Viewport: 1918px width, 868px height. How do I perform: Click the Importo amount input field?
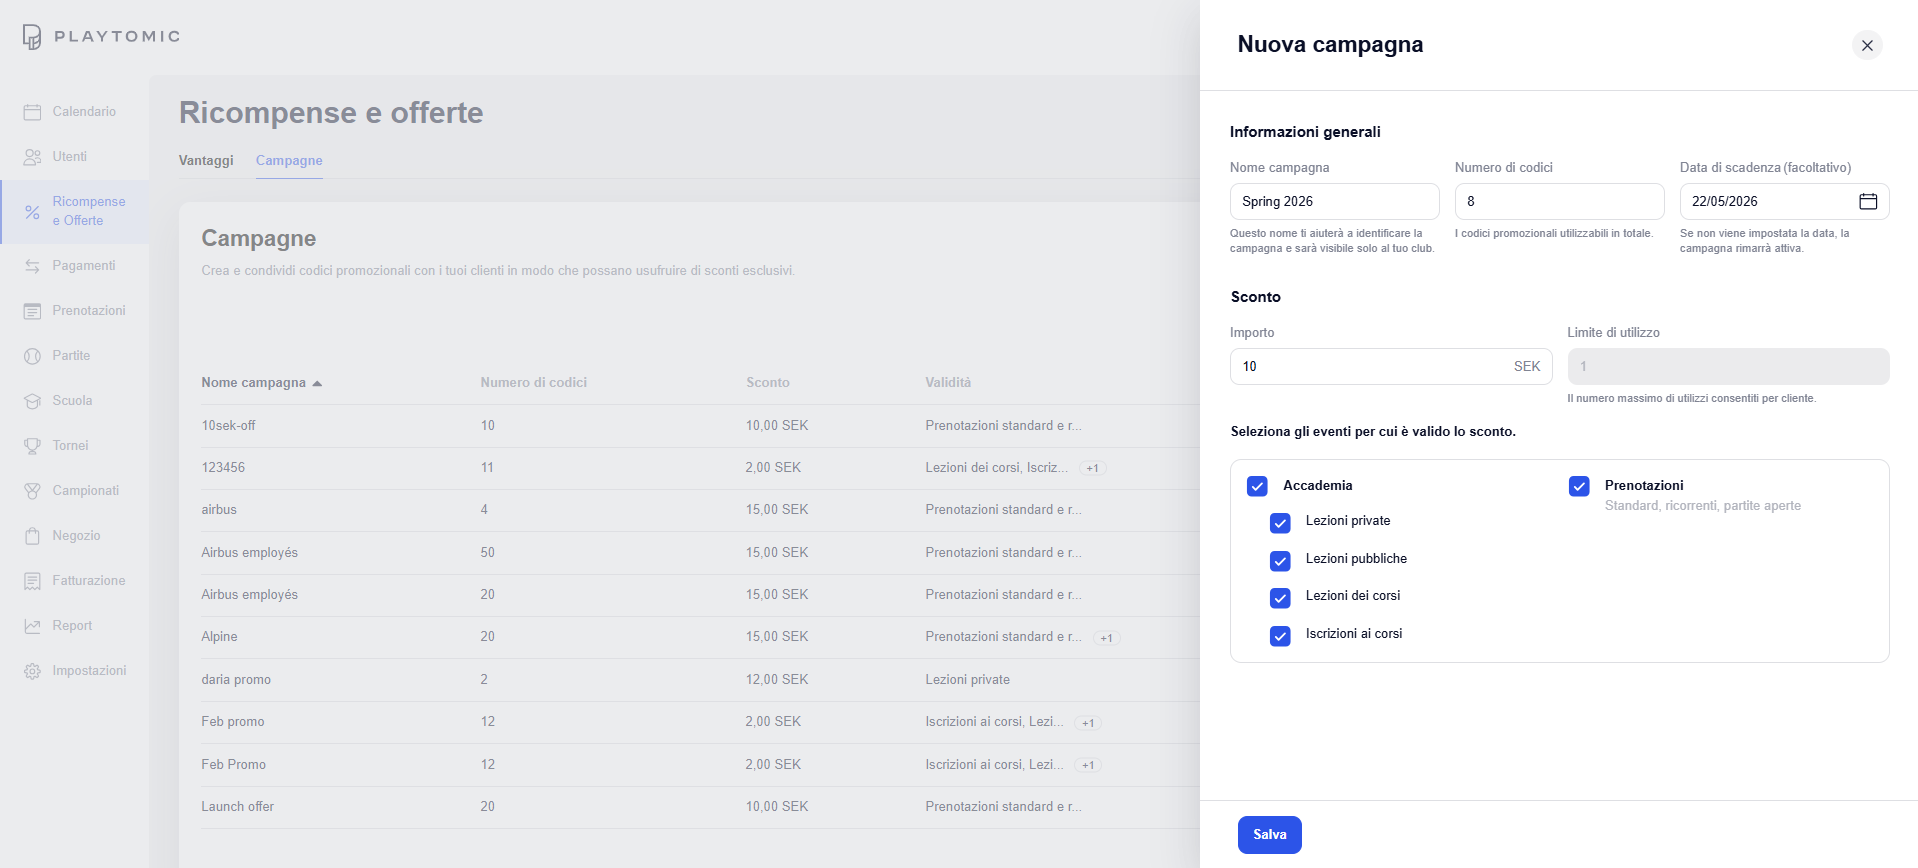point(1370,367)
